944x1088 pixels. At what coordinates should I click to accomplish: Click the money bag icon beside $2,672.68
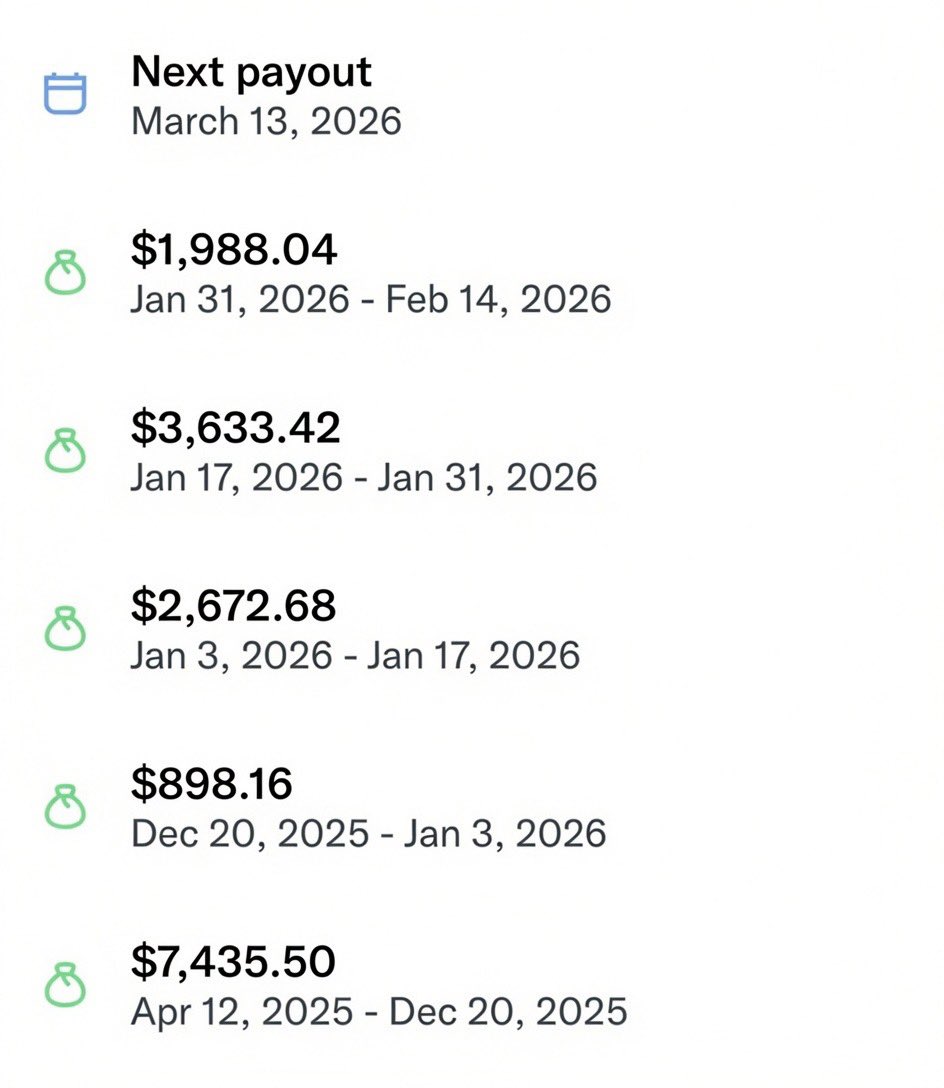[65, 629]
